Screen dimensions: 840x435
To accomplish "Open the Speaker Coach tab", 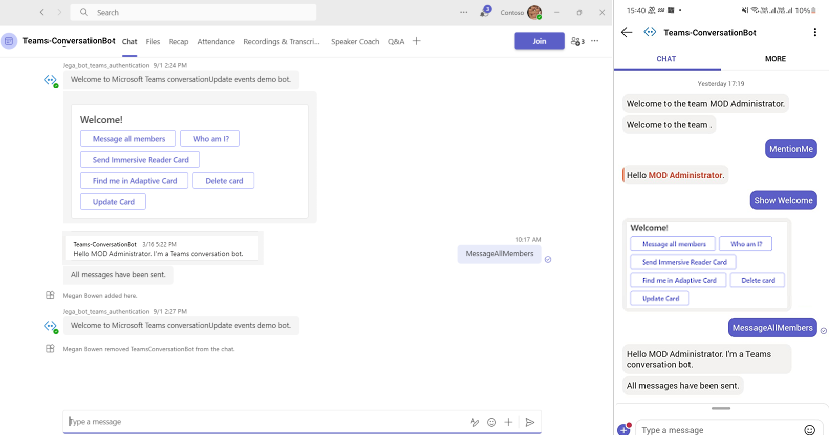I will pyautogui.click(x=355, y=41).
